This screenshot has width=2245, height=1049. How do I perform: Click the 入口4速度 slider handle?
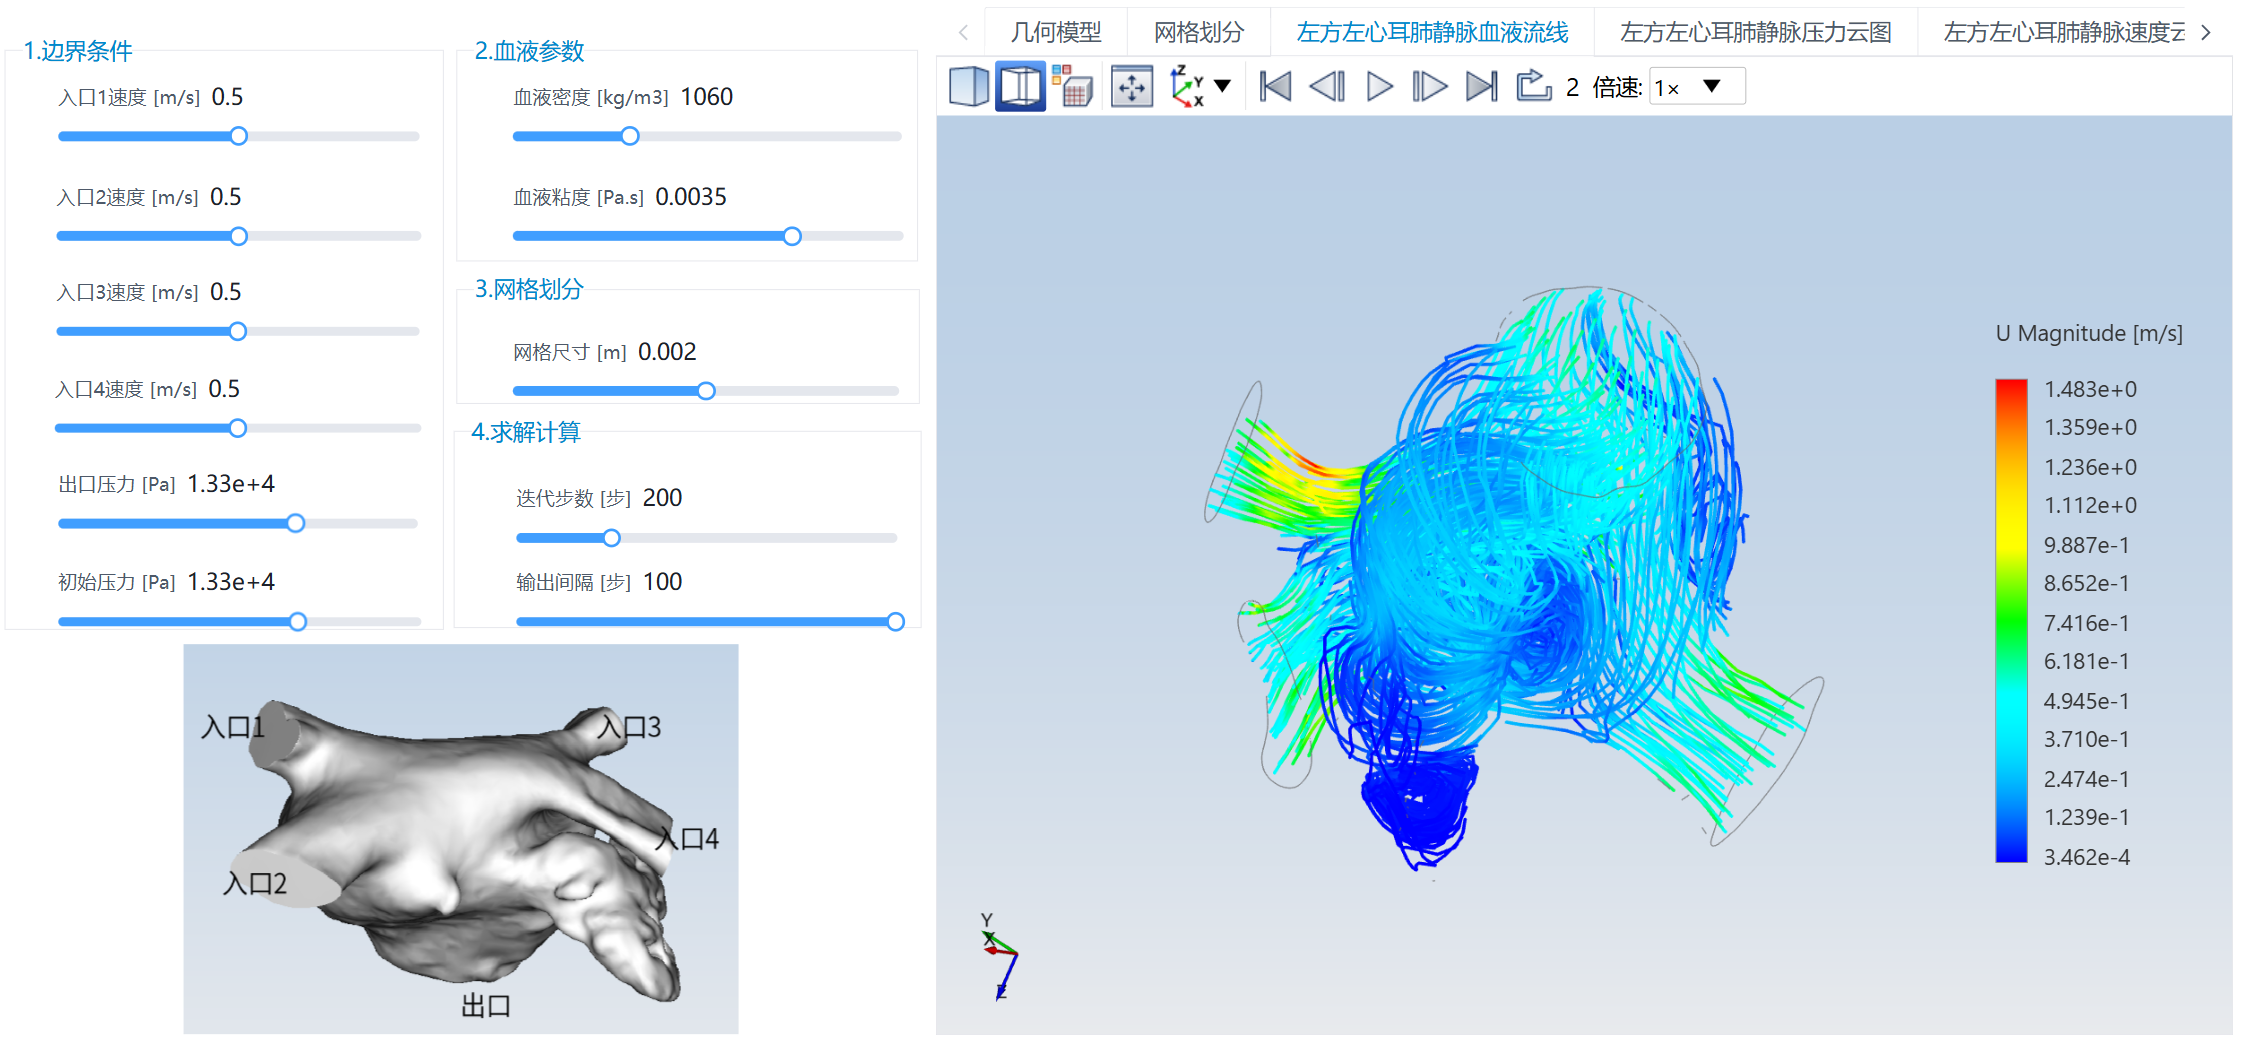[x=237, y=428]
